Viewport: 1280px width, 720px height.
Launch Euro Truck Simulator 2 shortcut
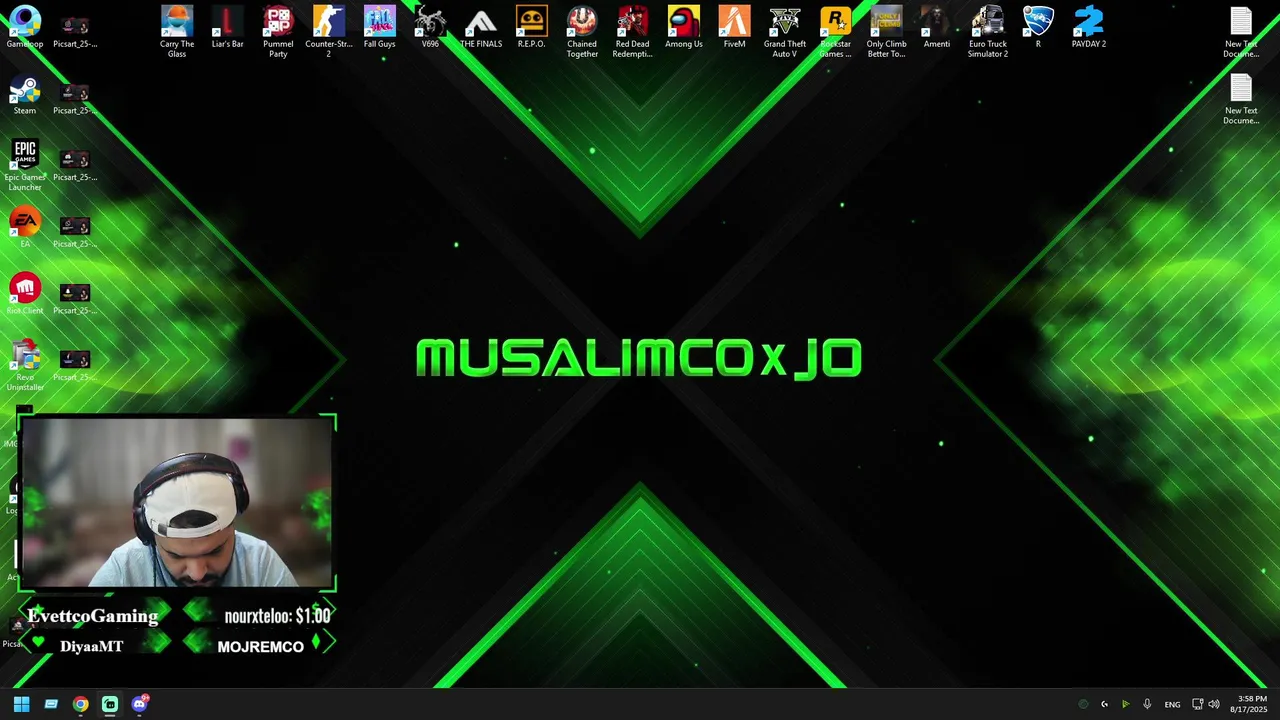988,32
